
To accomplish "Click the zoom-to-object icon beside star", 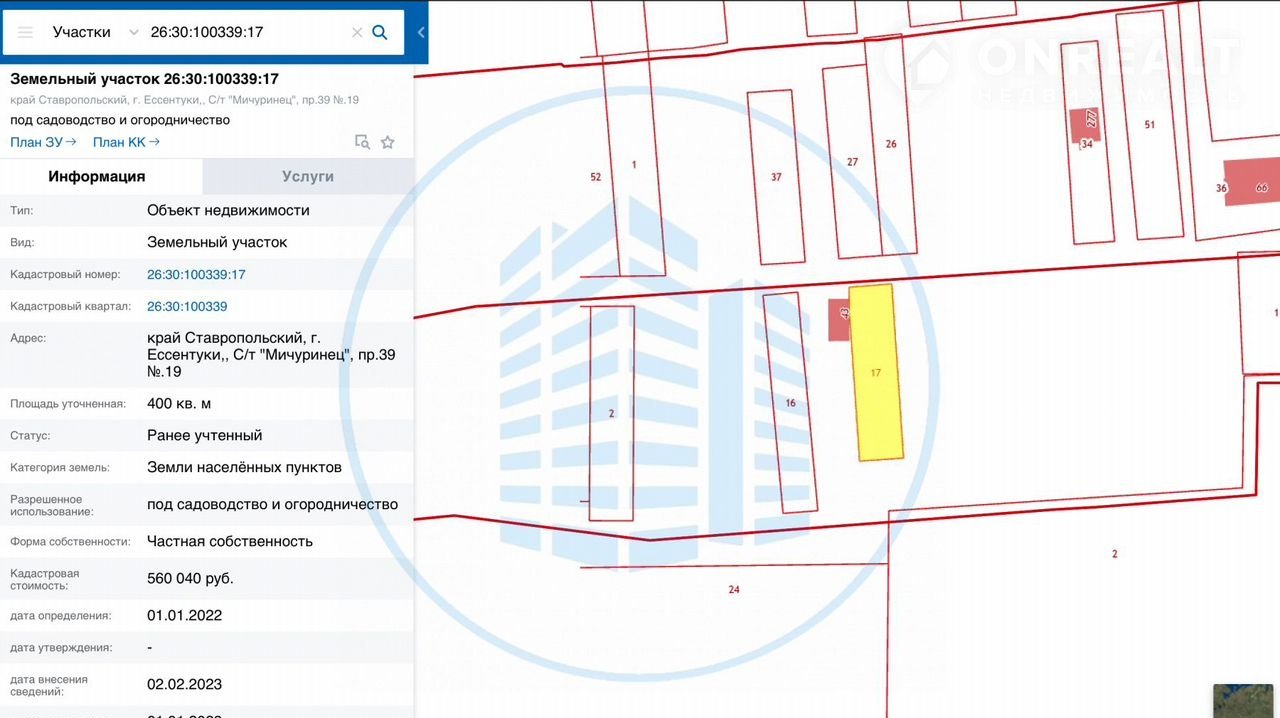I will click(362, 142).
